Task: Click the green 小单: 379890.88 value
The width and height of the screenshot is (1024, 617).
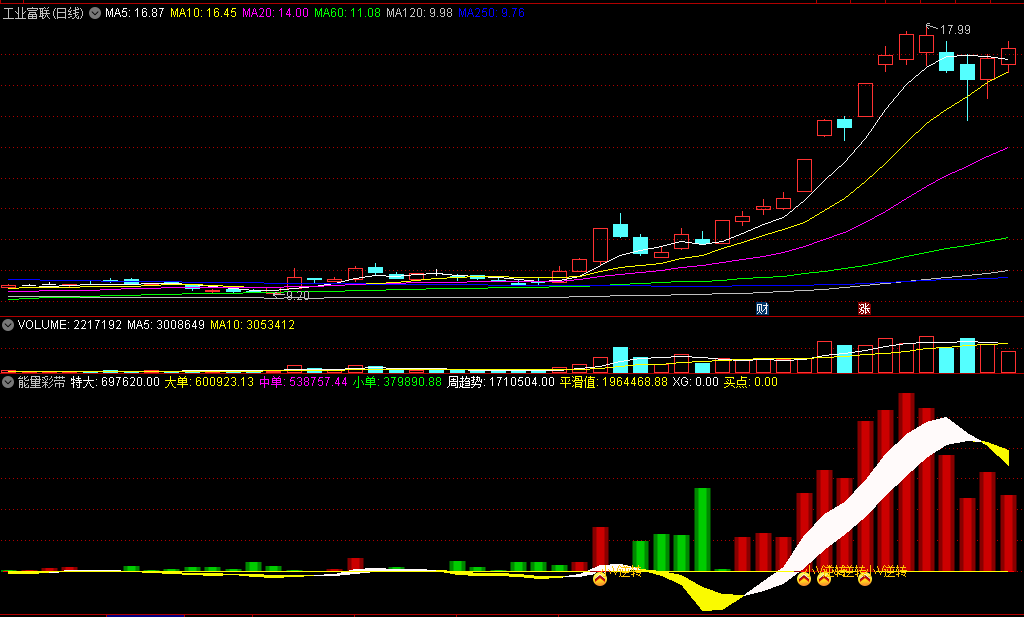Action: click(397, 382)
